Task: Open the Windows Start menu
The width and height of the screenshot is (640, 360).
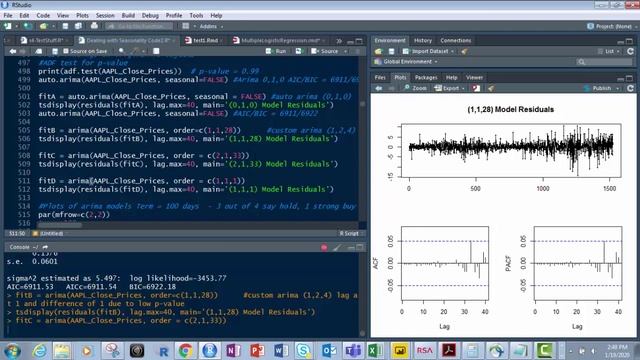Action: pyautogui.click(x=12, y=351)
